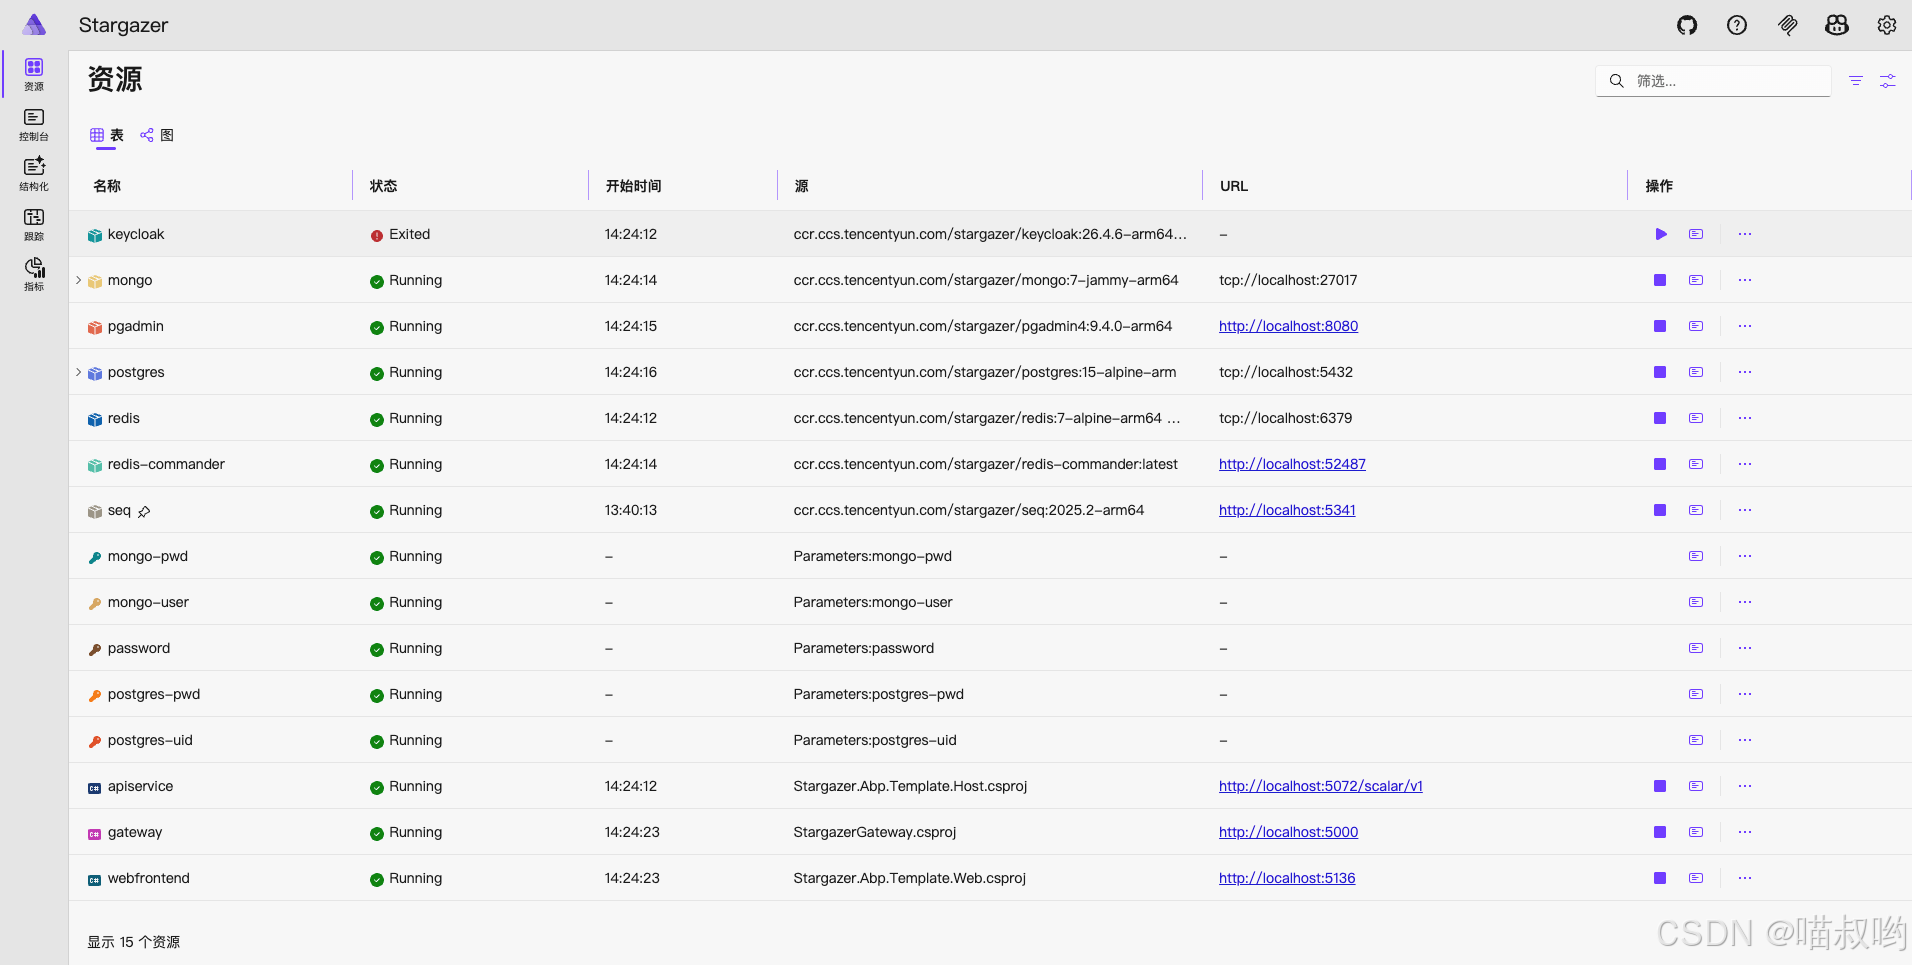Open the GitHub repository icon
The image size is (1912, 965).
(1687, 25)
